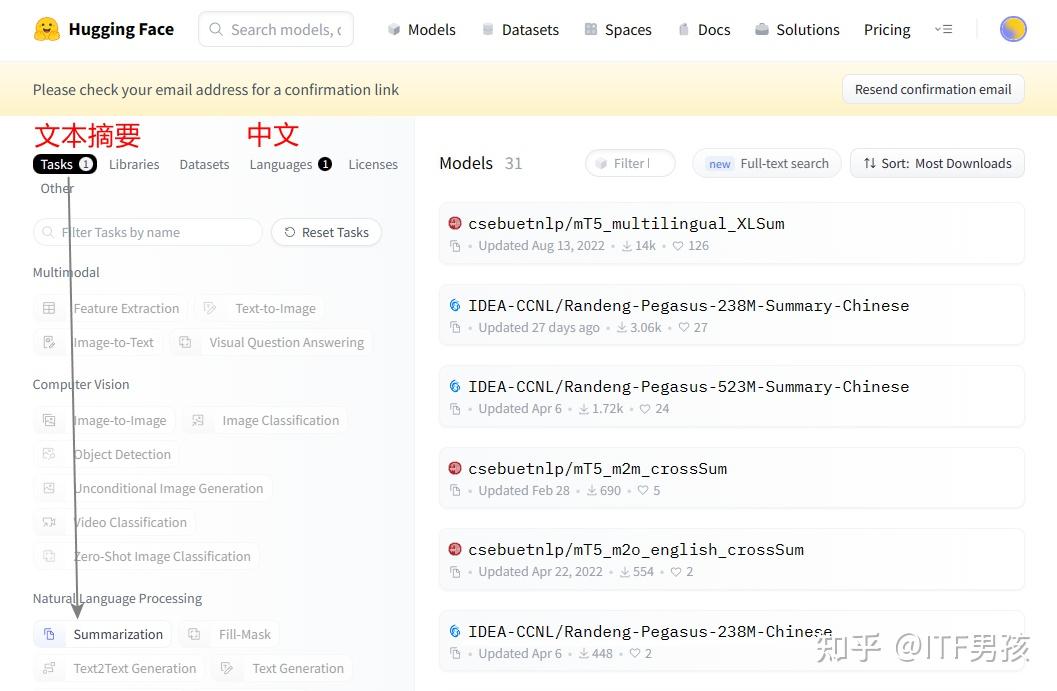Click the Models cube icon in the navbar
Image resolution: width=1057 pixels, height=691 pixels.
[x=394, y=30]
